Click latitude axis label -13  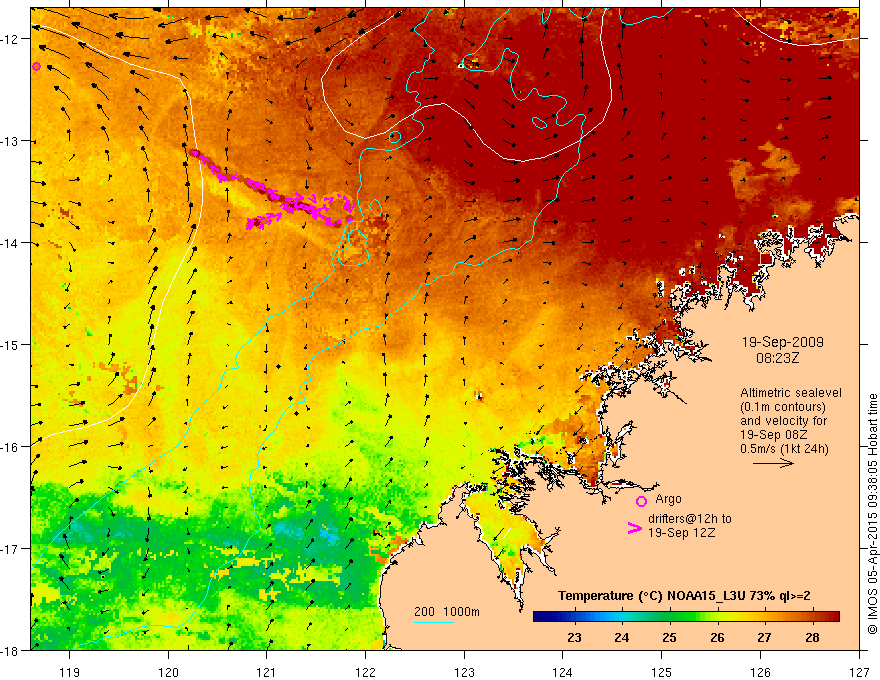tap(11, 141)
